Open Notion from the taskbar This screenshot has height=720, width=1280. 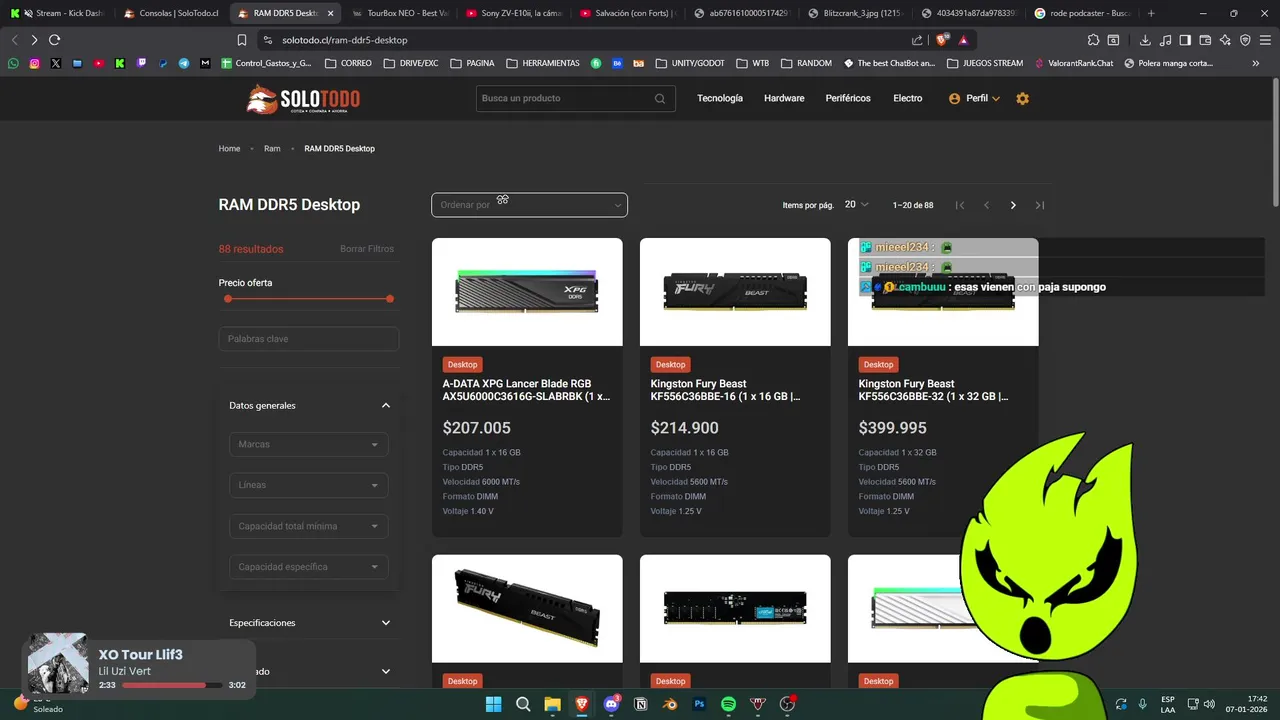[x=641, y=704]
